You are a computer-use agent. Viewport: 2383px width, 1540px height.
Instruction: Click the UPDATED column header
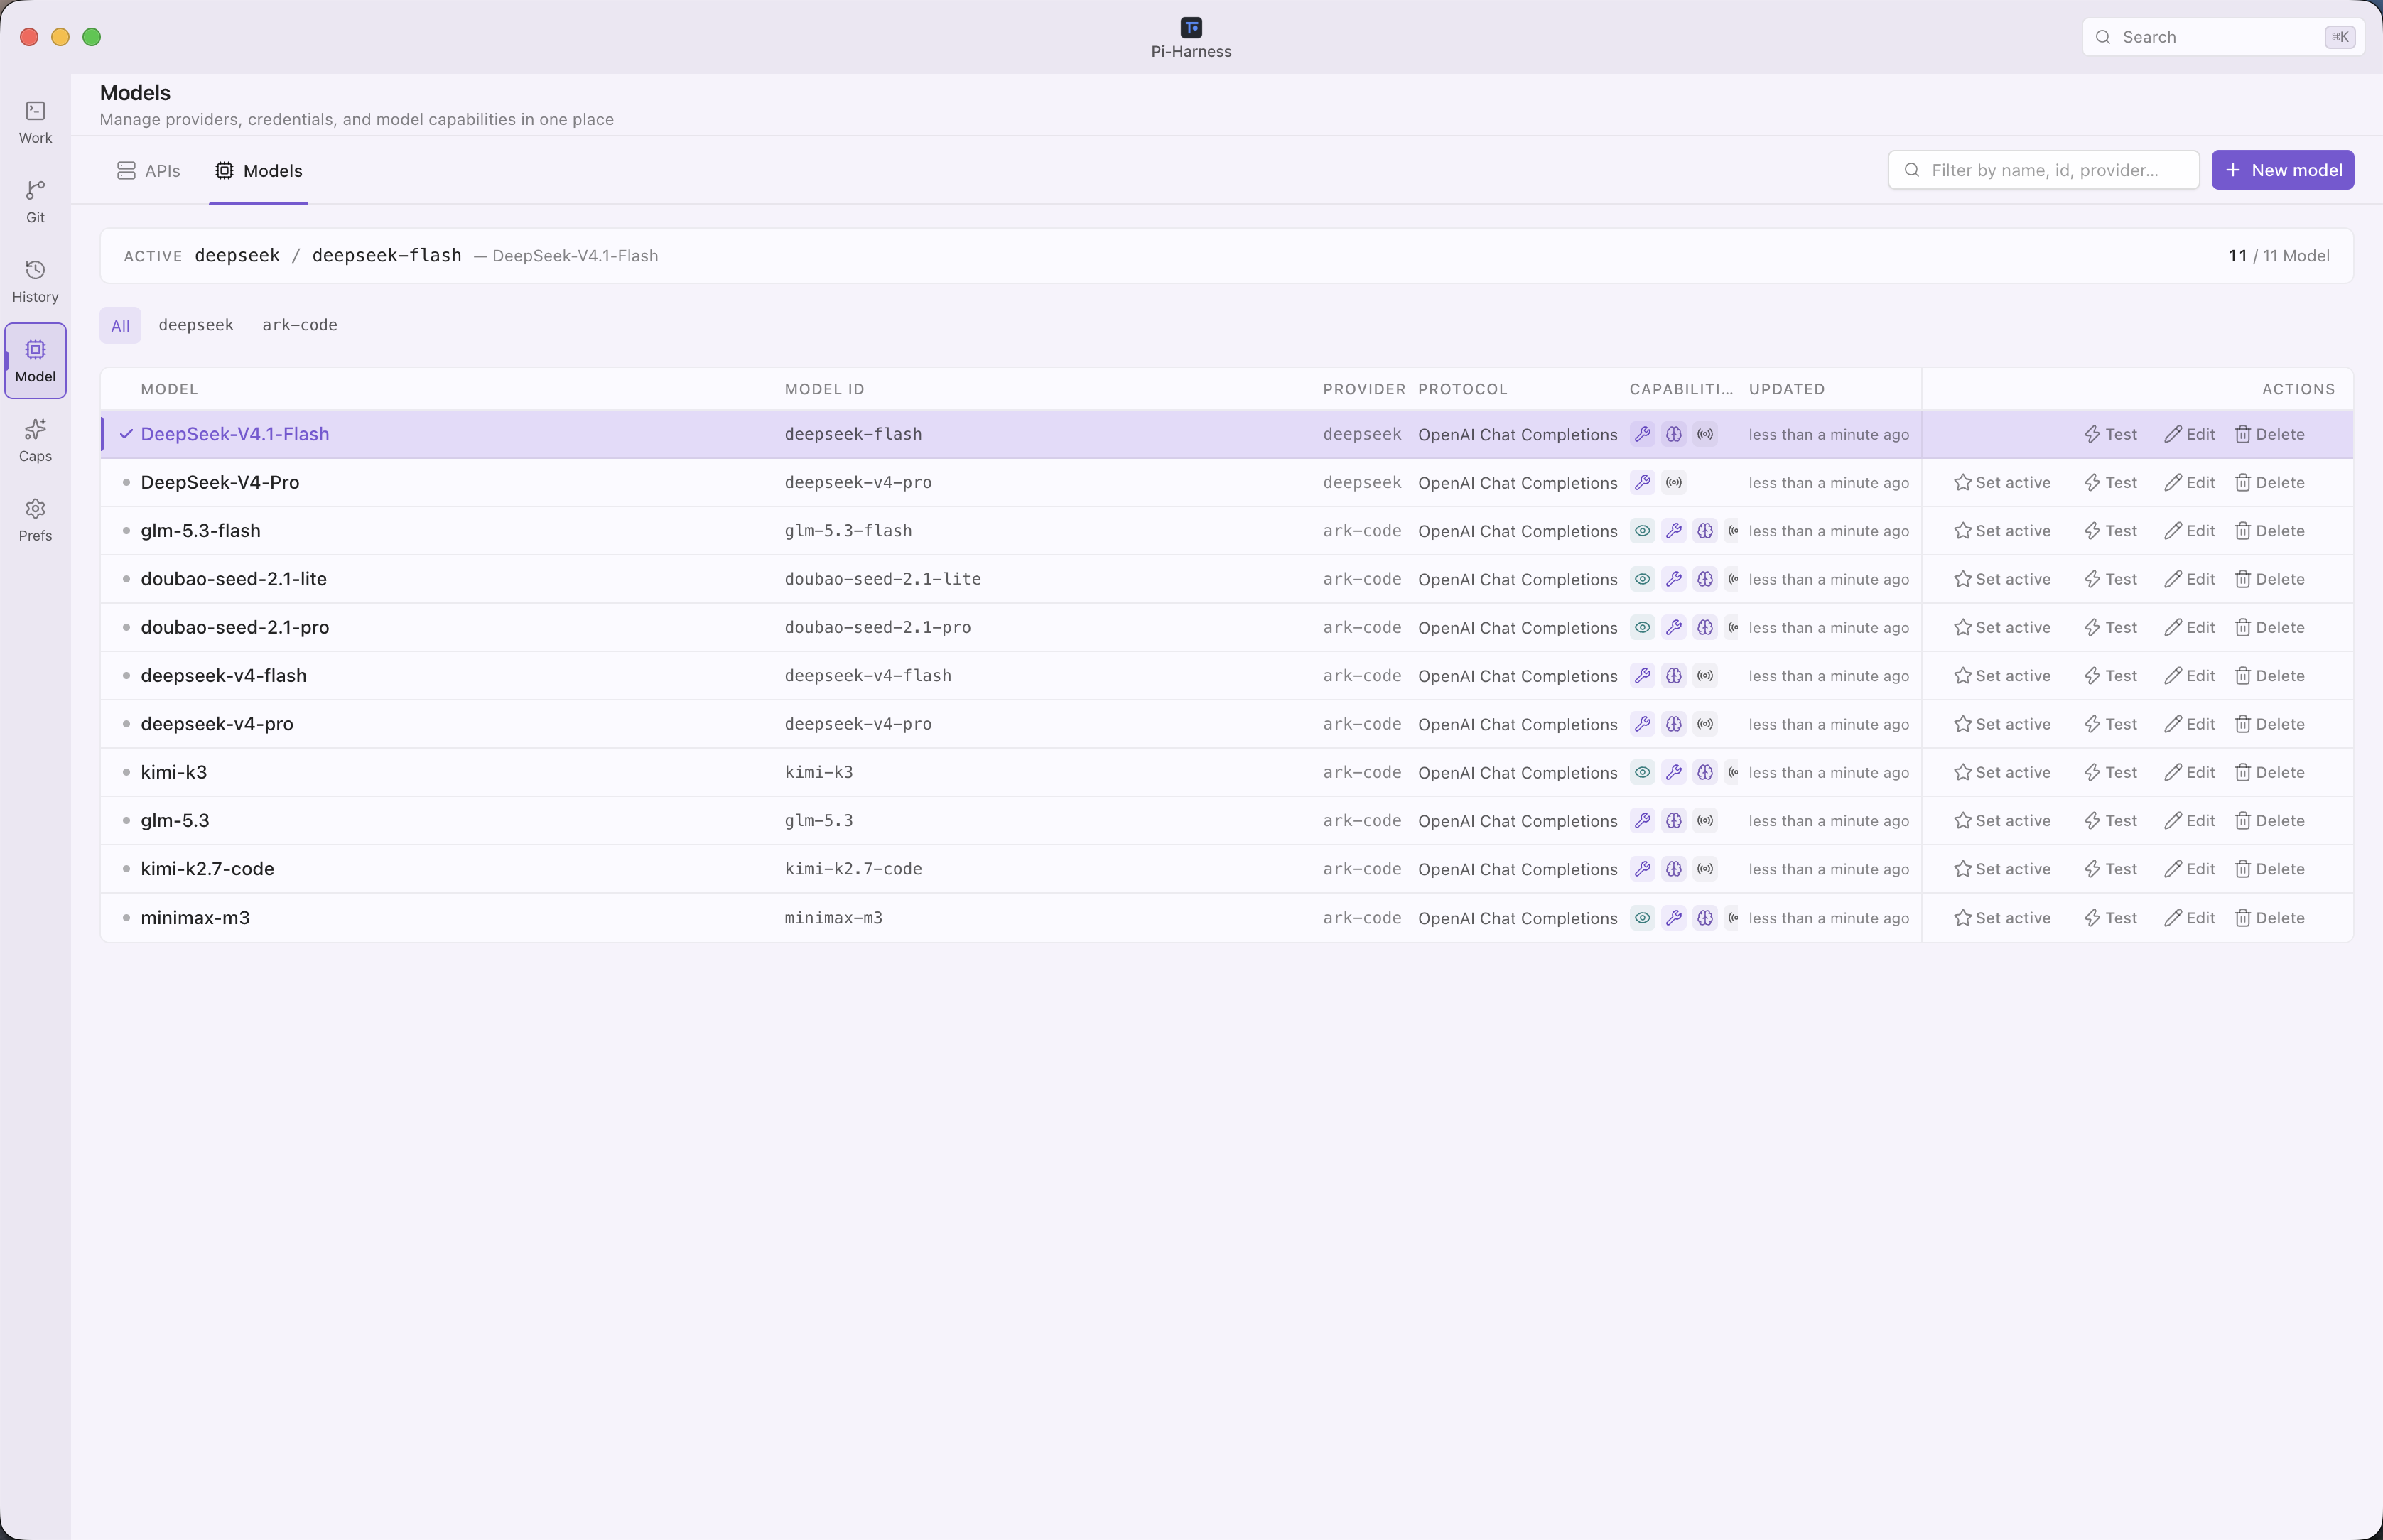(1786, 389)
